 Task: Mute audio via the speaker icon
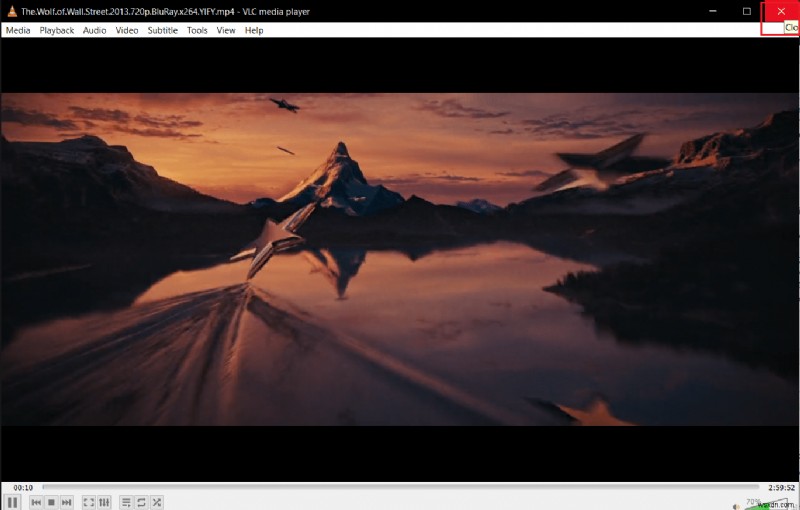(736, 506)
